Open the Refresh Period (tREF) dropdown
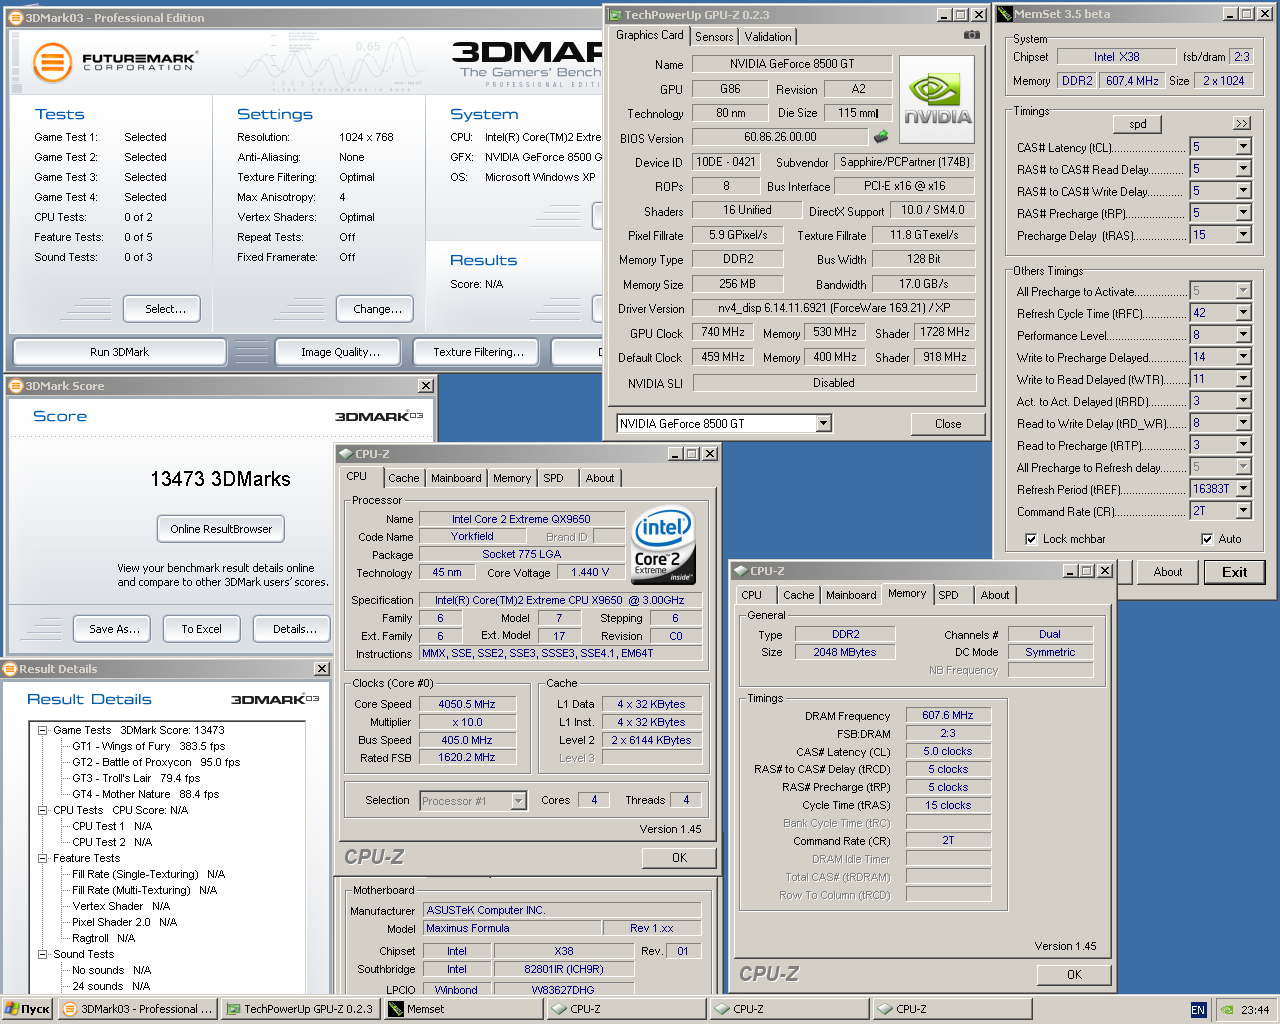The height and width of the screenshot is (1024, 1280). pos(1243,489)
